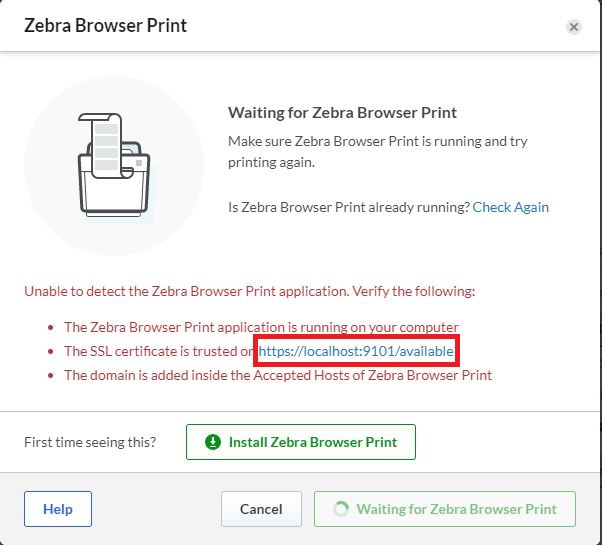The width and height of the screenshot is (602, 545).
Task: Click the 'Unable to detect' error message
Action: coord(249,291)
